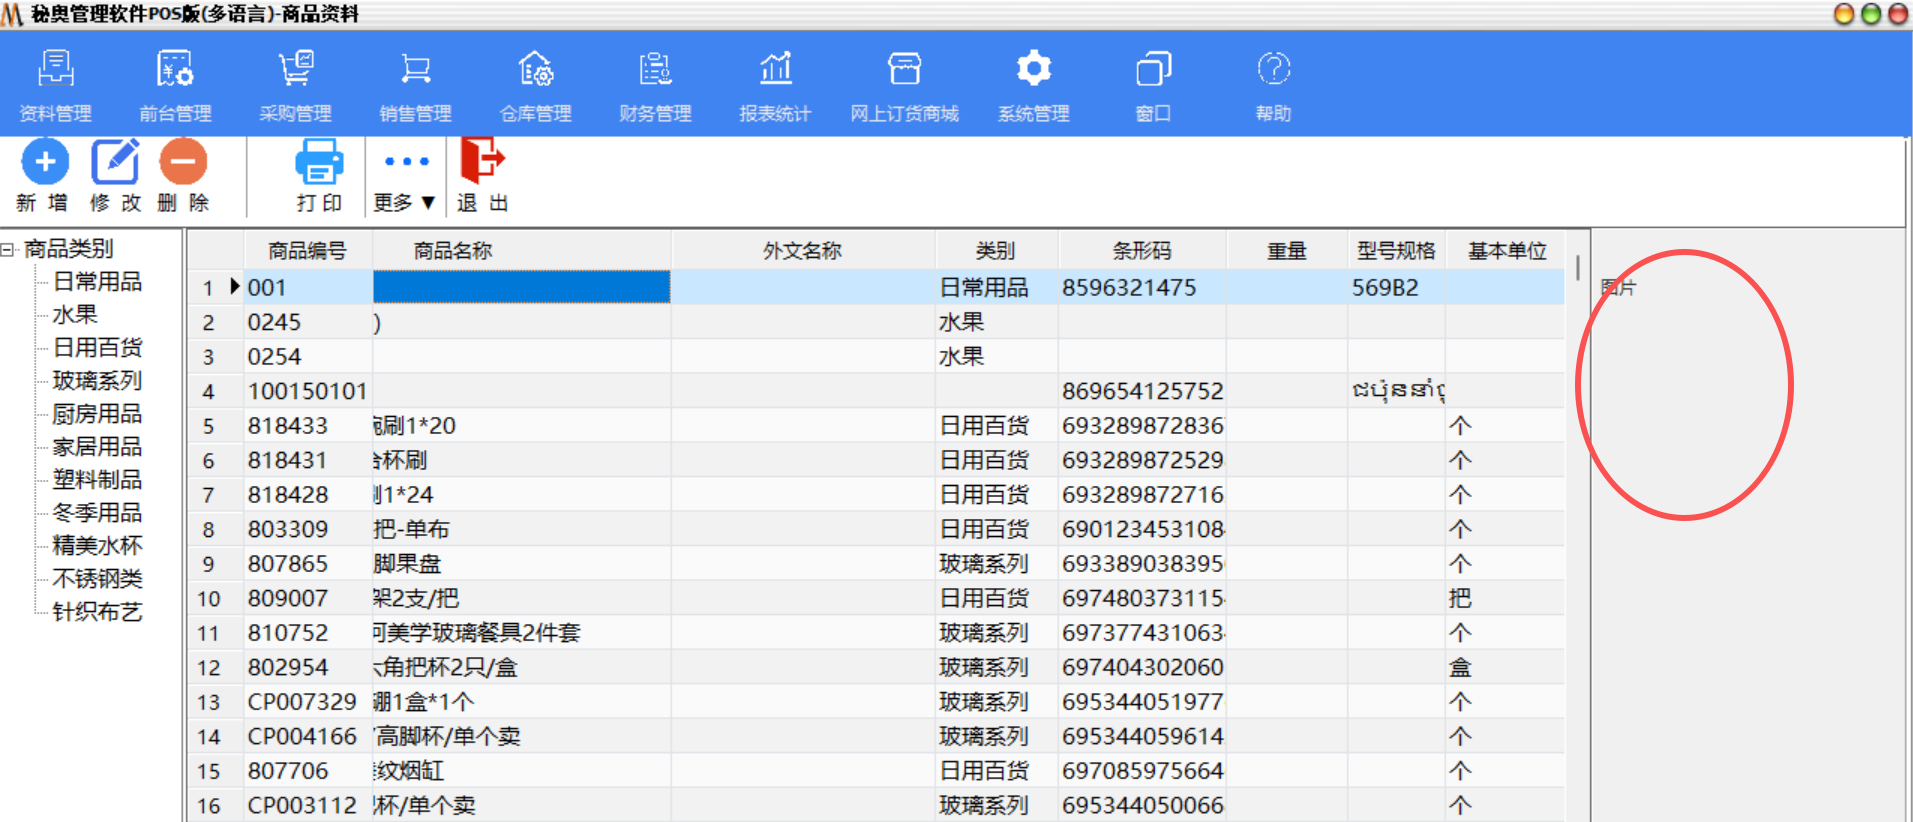Click the 商品编号 column header
This screenshot has width=1913, height=822.
(307, 251)
